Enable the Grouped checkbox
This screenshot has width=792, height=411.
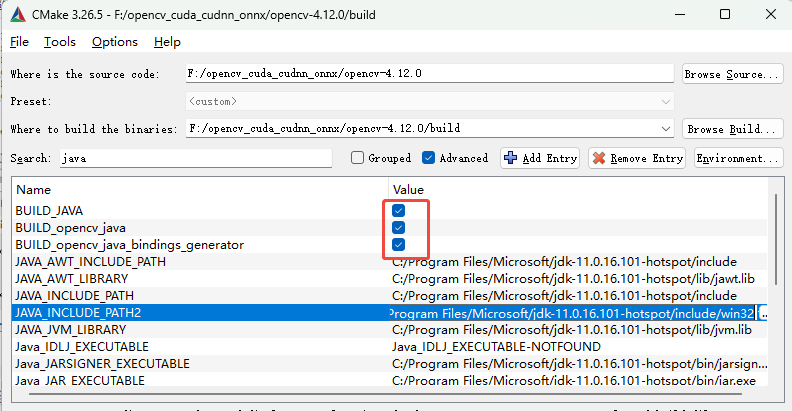[x=357, y=158]
